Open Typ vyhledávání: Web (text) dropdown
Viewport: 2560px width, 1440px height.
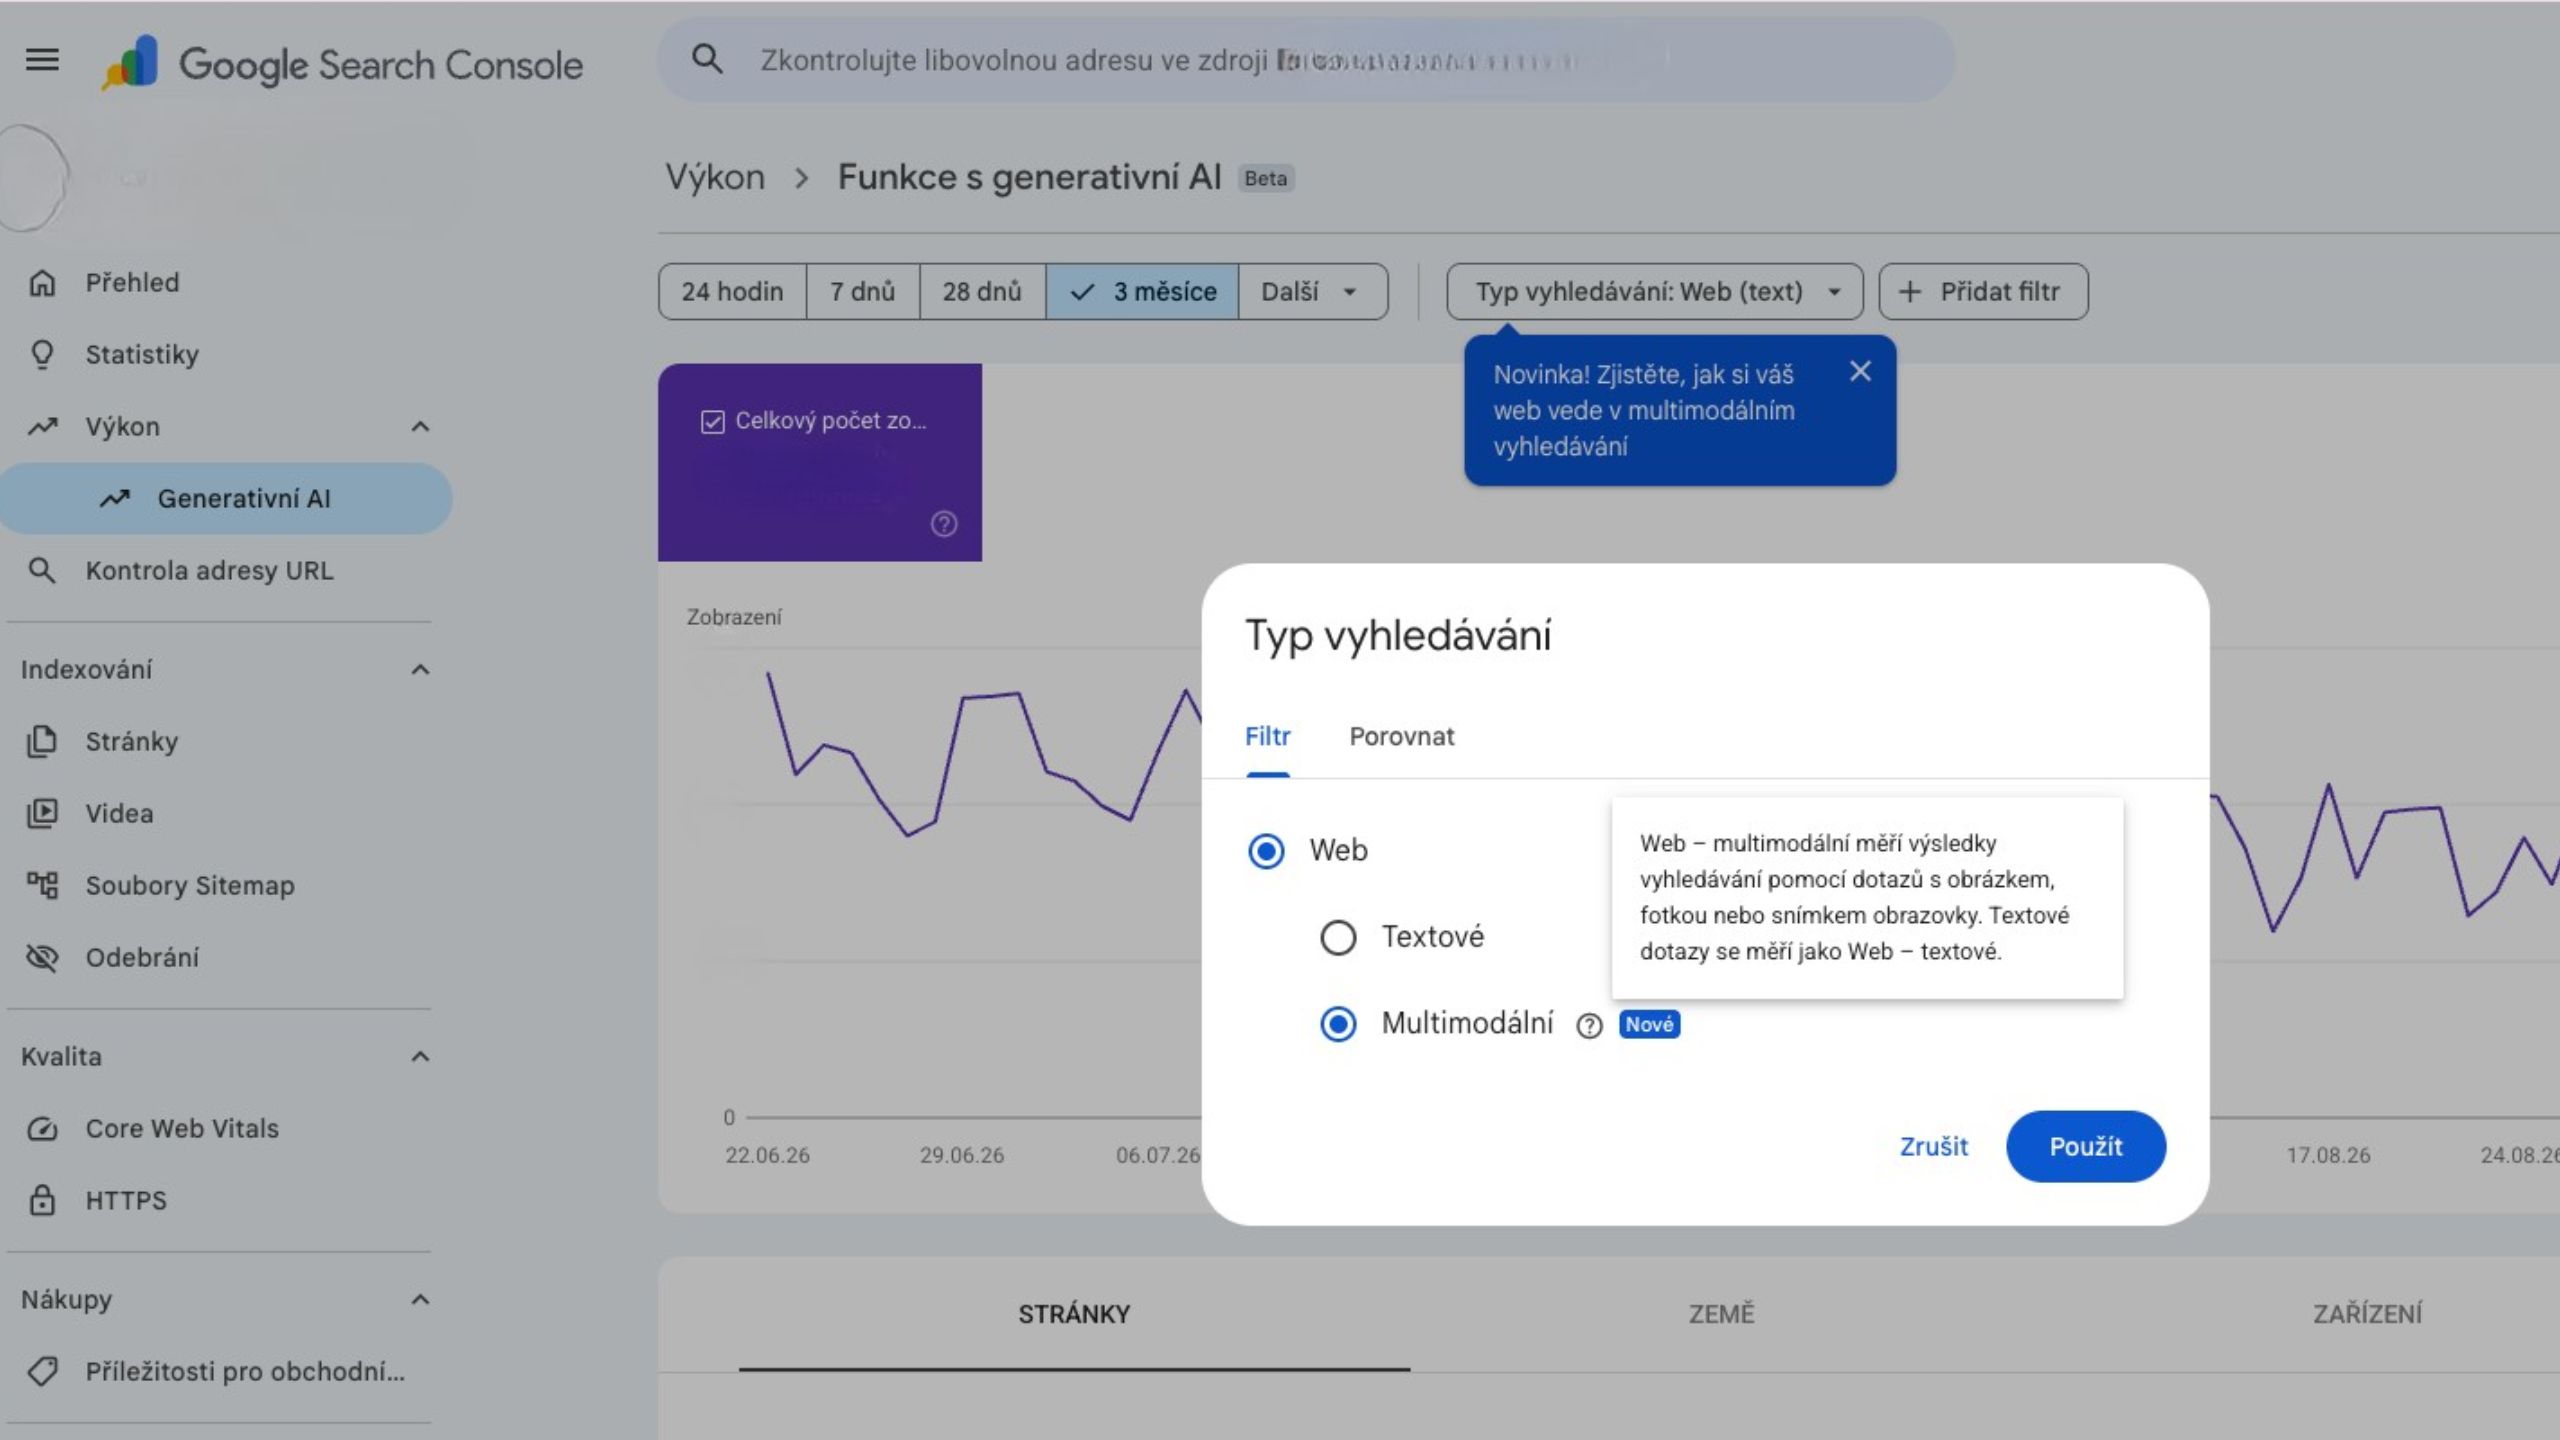click(x=1655, y=292)
